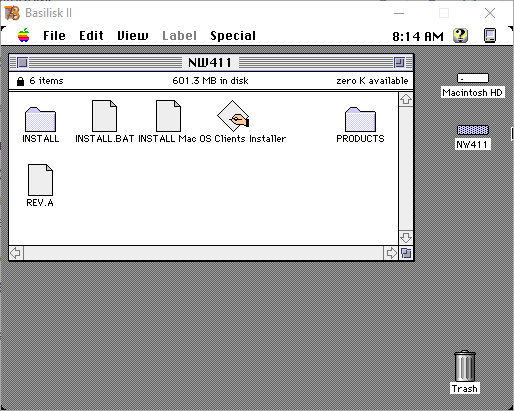Select the Mac OS Clients Installer icon
Image resolution: width=514 pixels, height=411 pixels.
click(x=233, y=116)
